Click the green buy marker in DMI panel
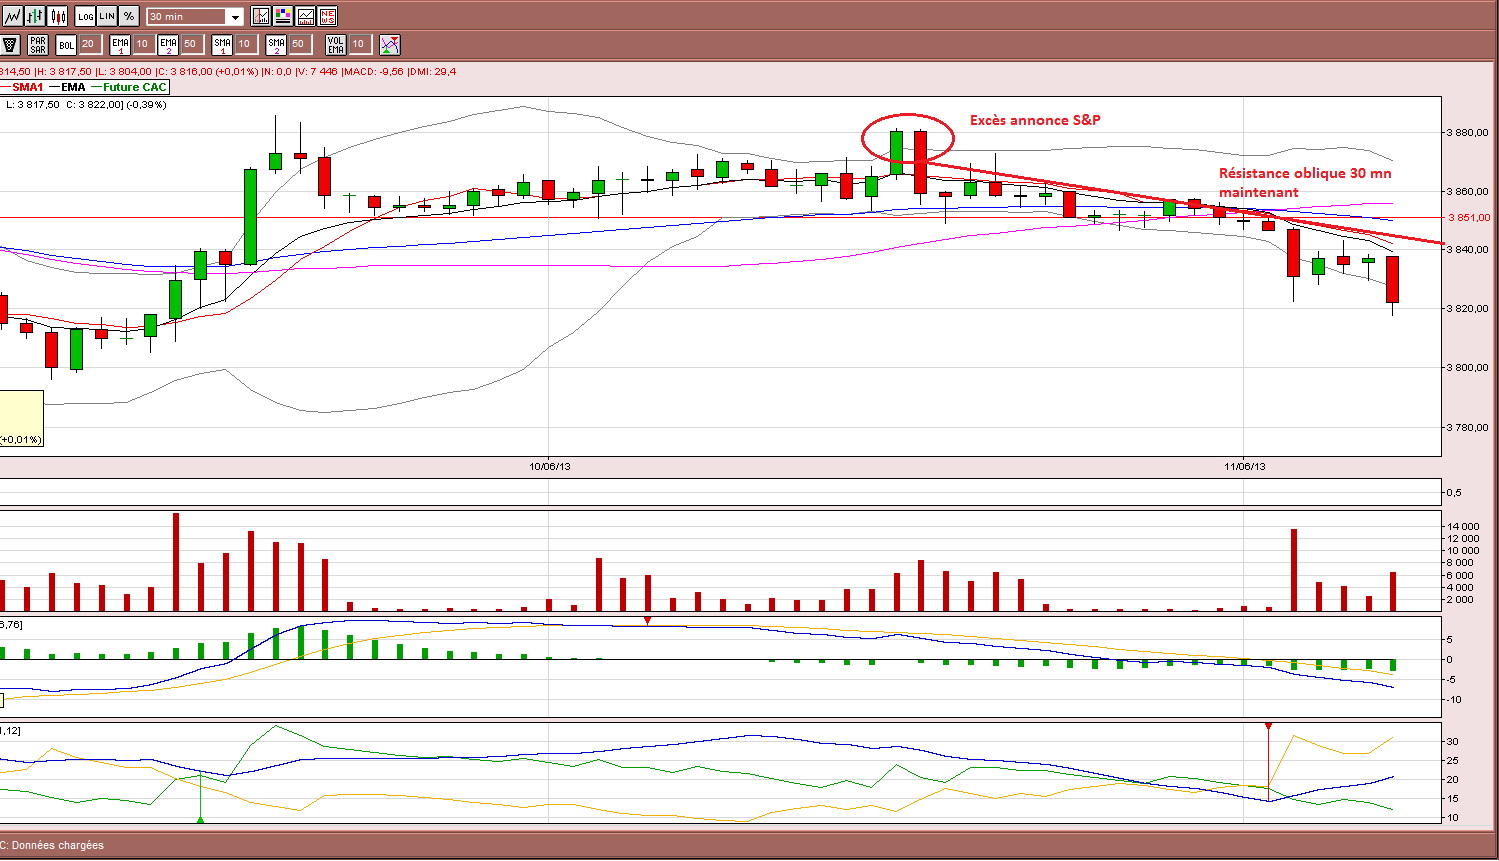Viewport: 1499px width, 861px height. coord(201,820)
